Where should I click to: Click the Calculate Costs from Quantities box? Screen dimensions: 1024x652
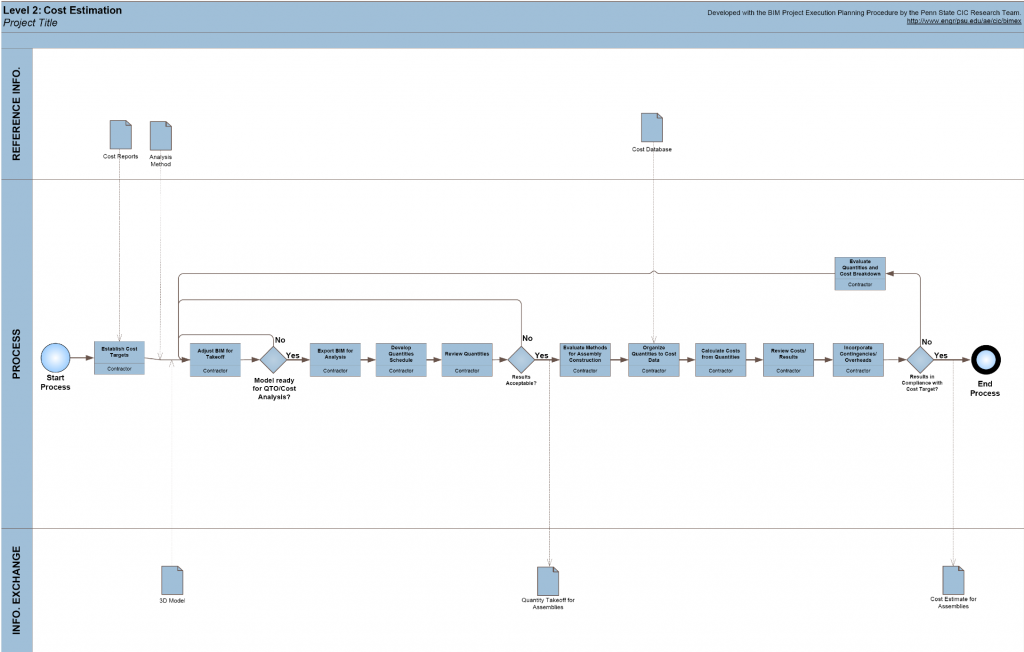720,360
